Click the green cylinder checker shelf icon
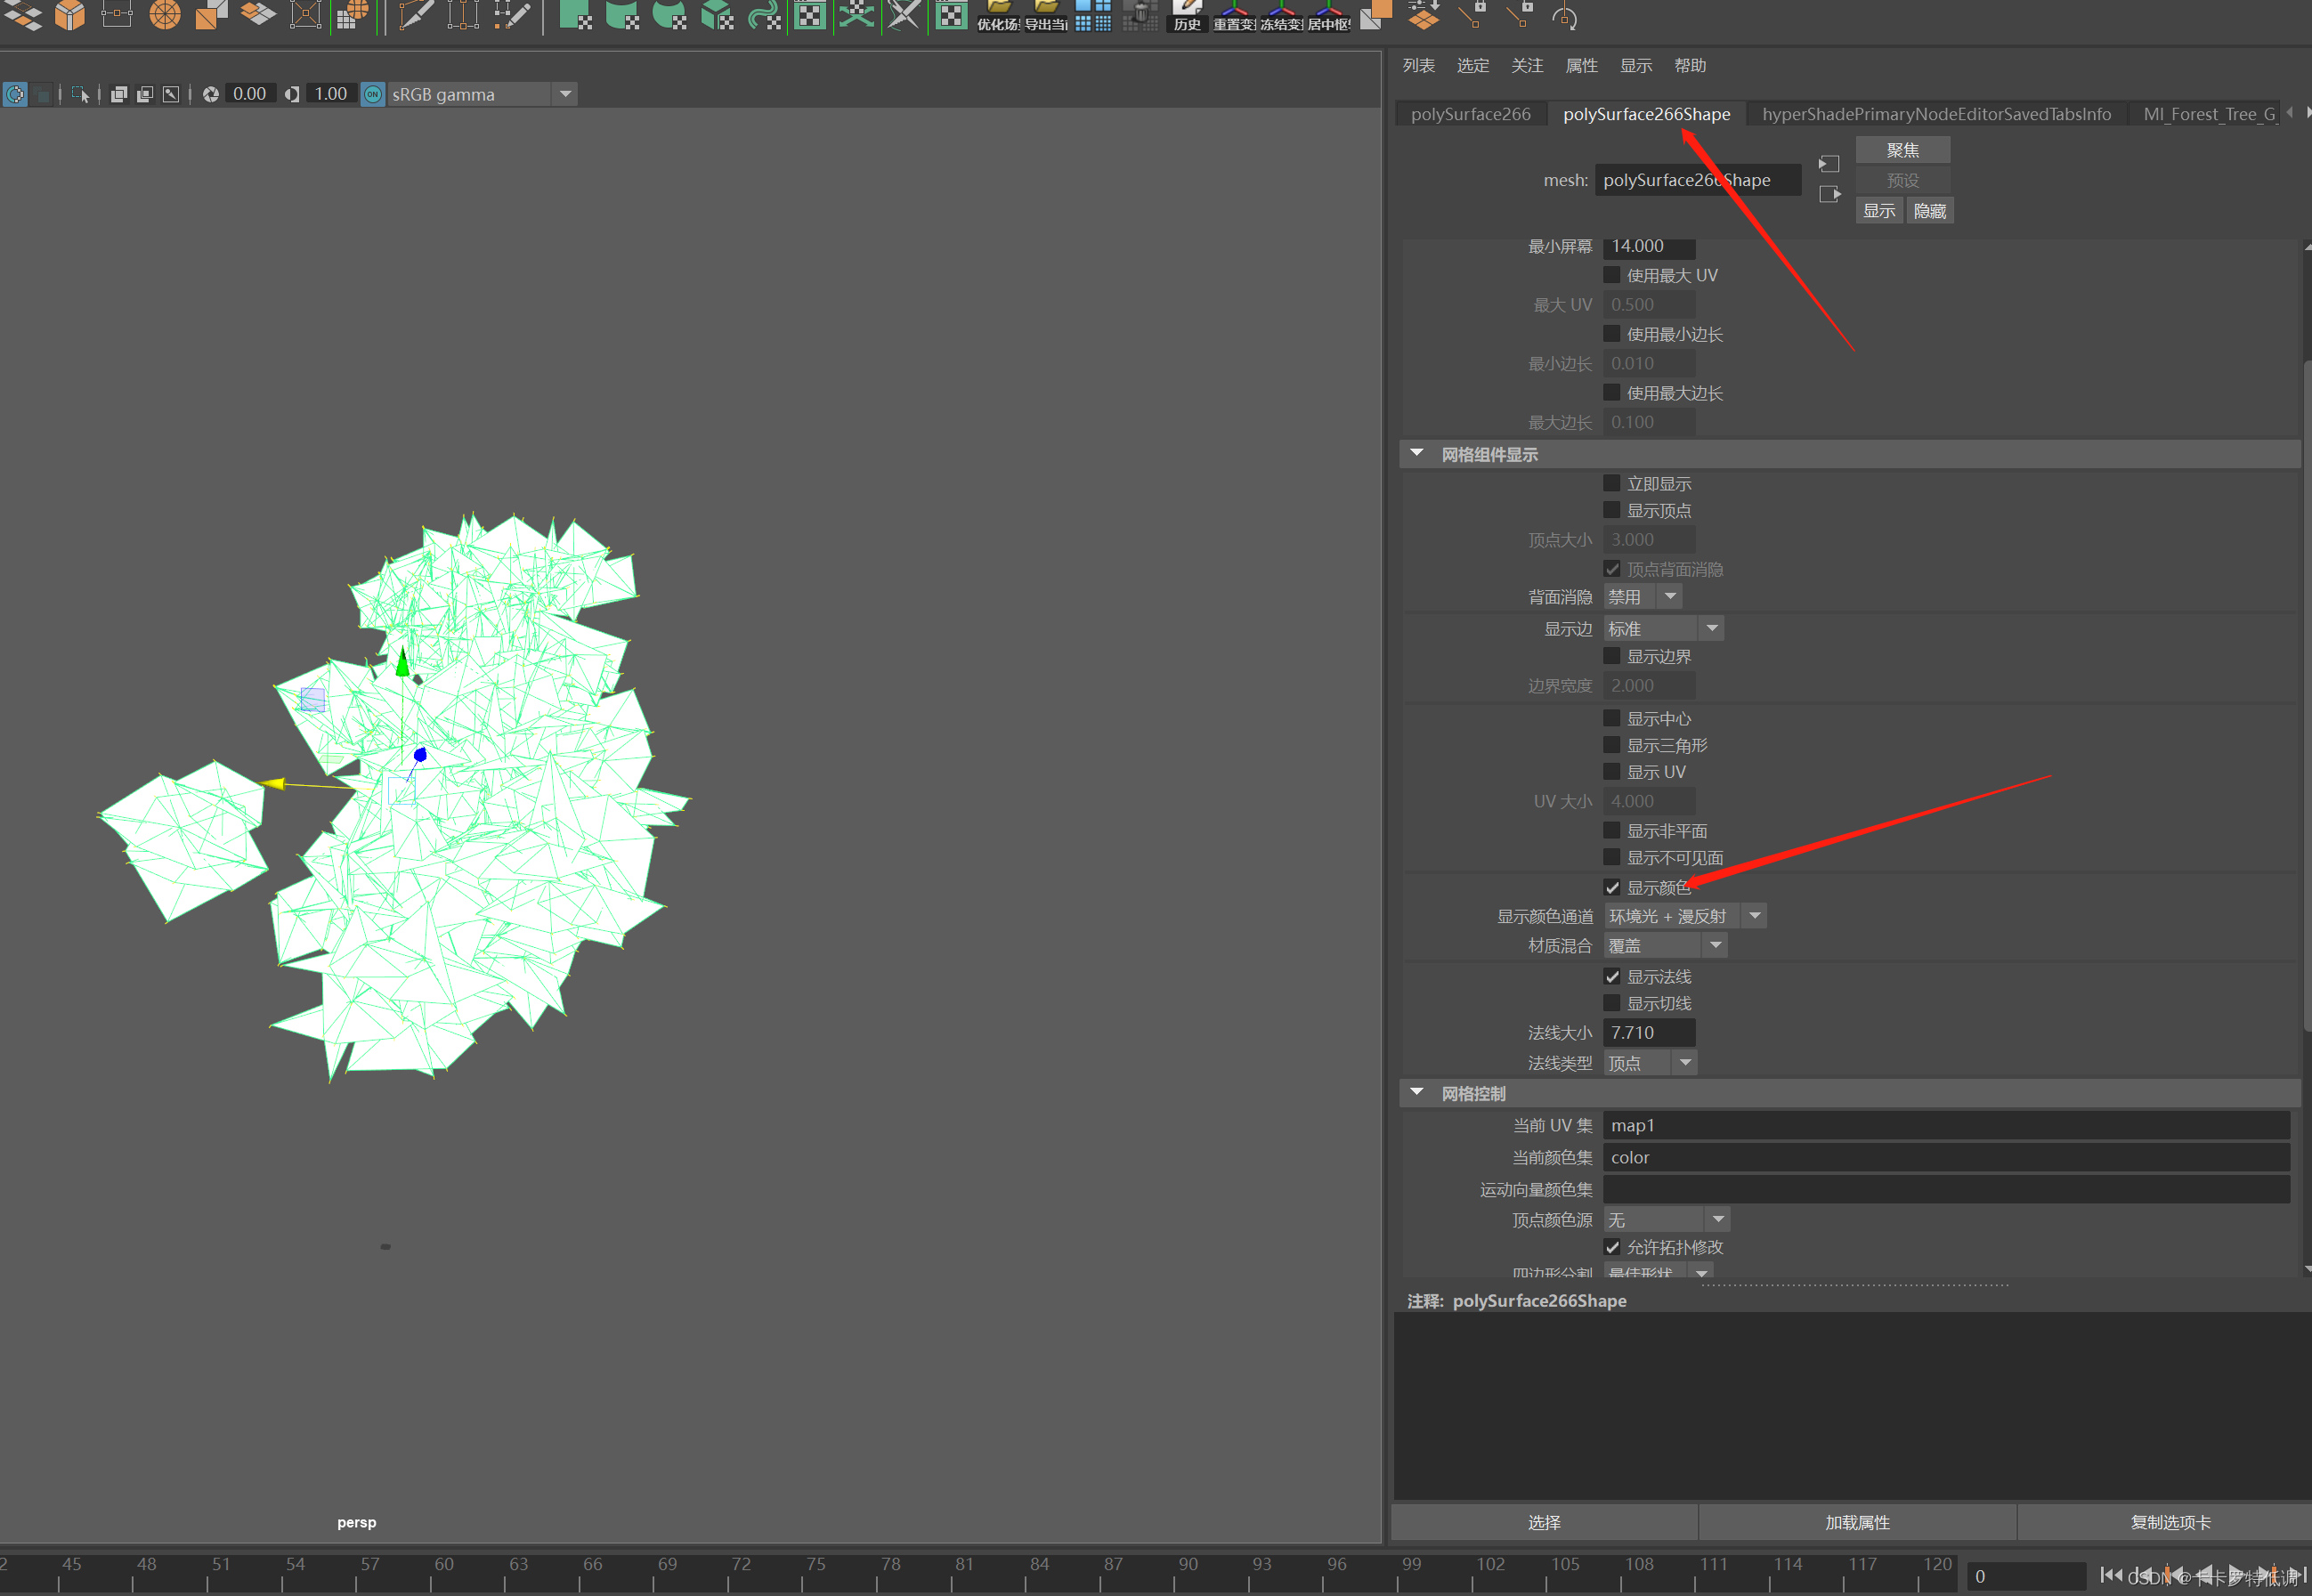Screen dimensions: 2312x1596 point(622,16)
